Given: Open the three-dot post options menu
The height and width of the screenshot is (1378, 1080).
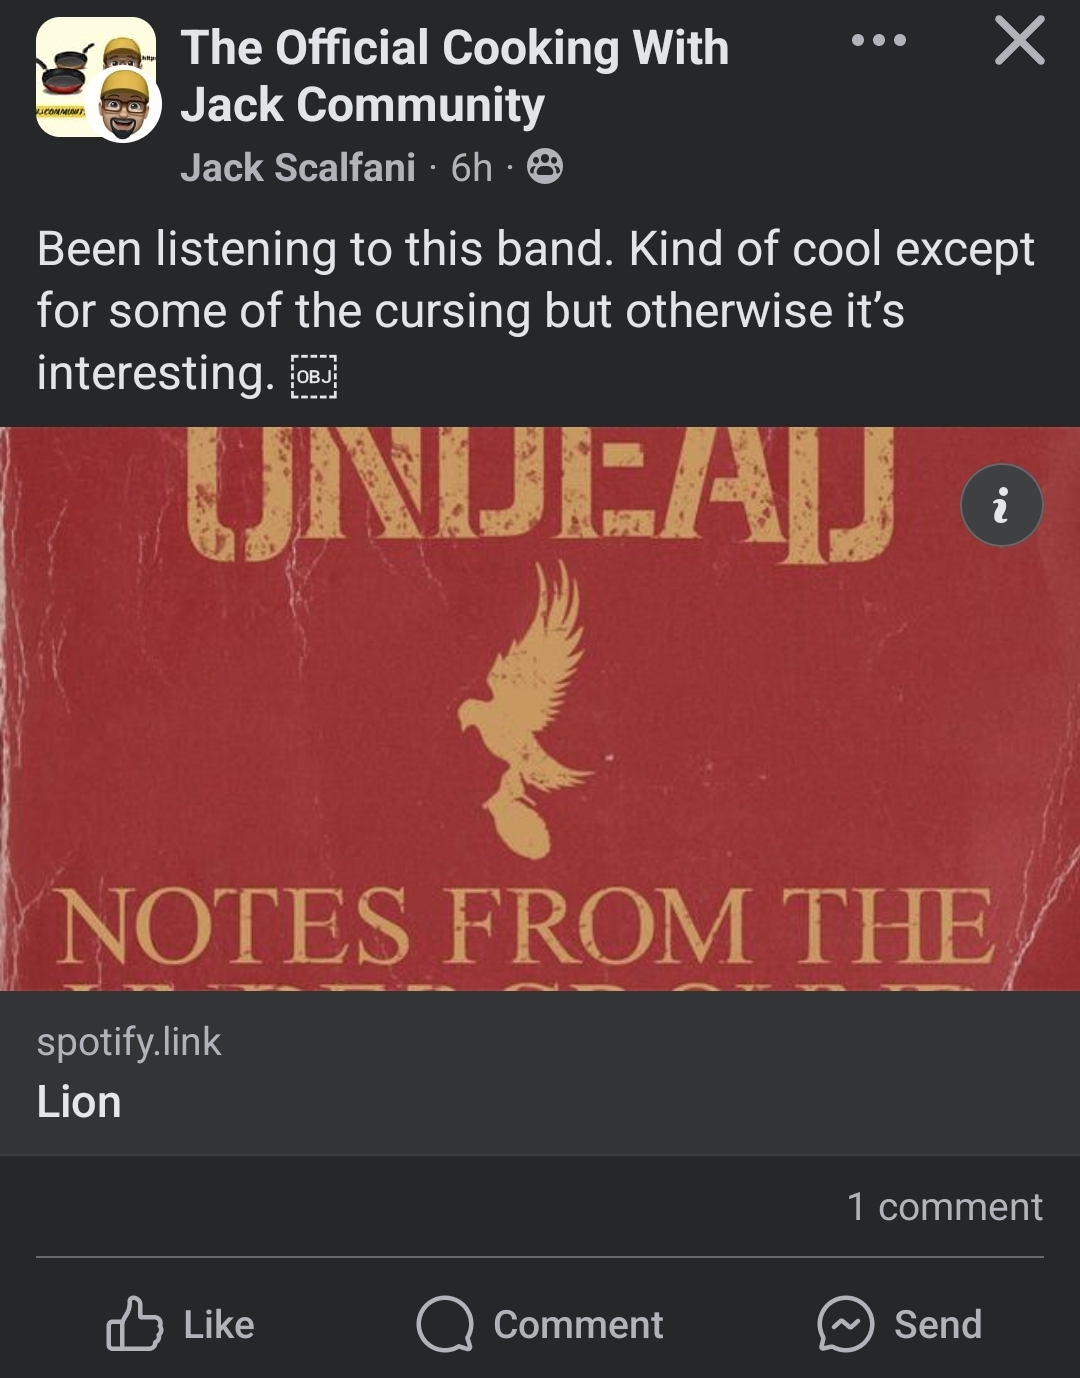Looking at the screenshot, I should click(879, 41).
